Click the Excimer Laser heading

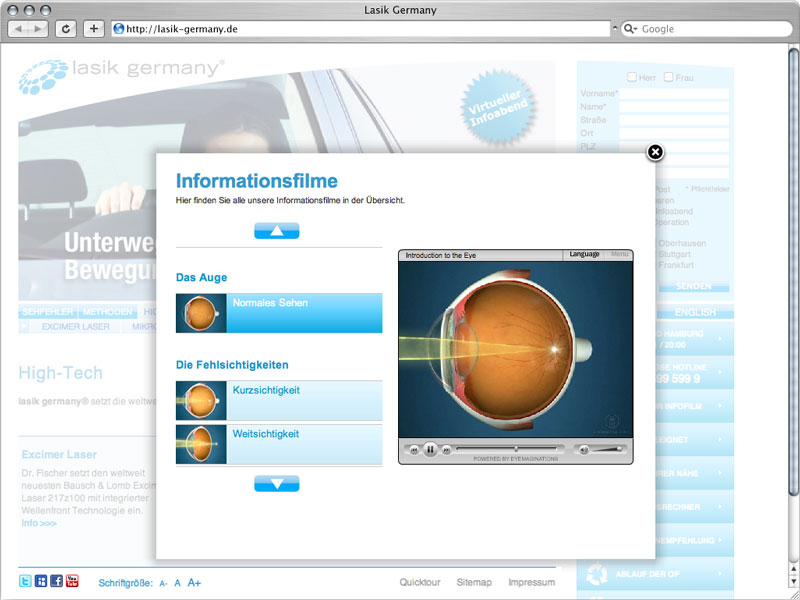59,455
